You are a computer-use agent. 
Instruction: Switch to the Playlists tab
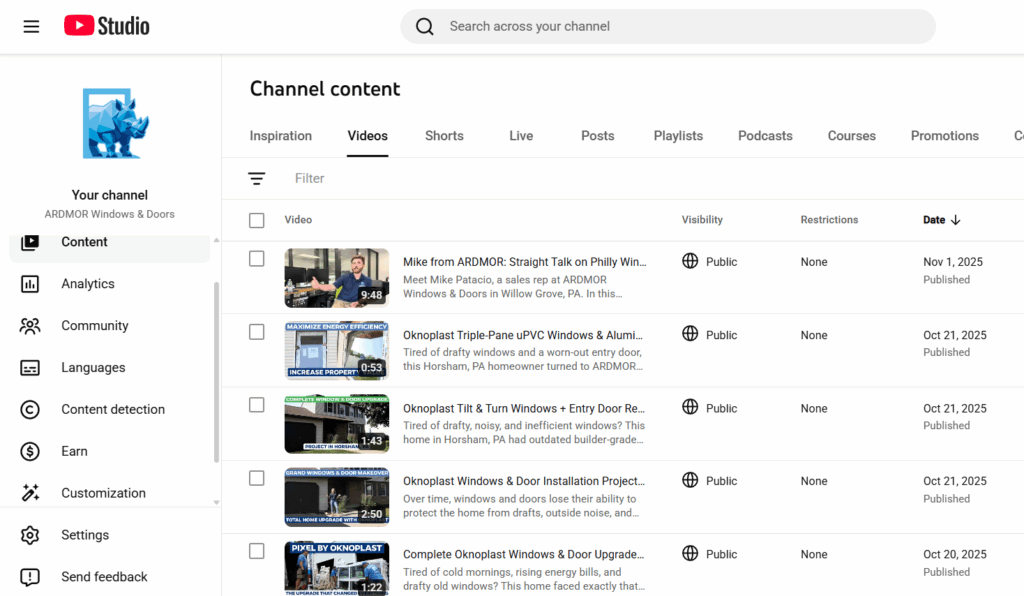click(678, 136)
